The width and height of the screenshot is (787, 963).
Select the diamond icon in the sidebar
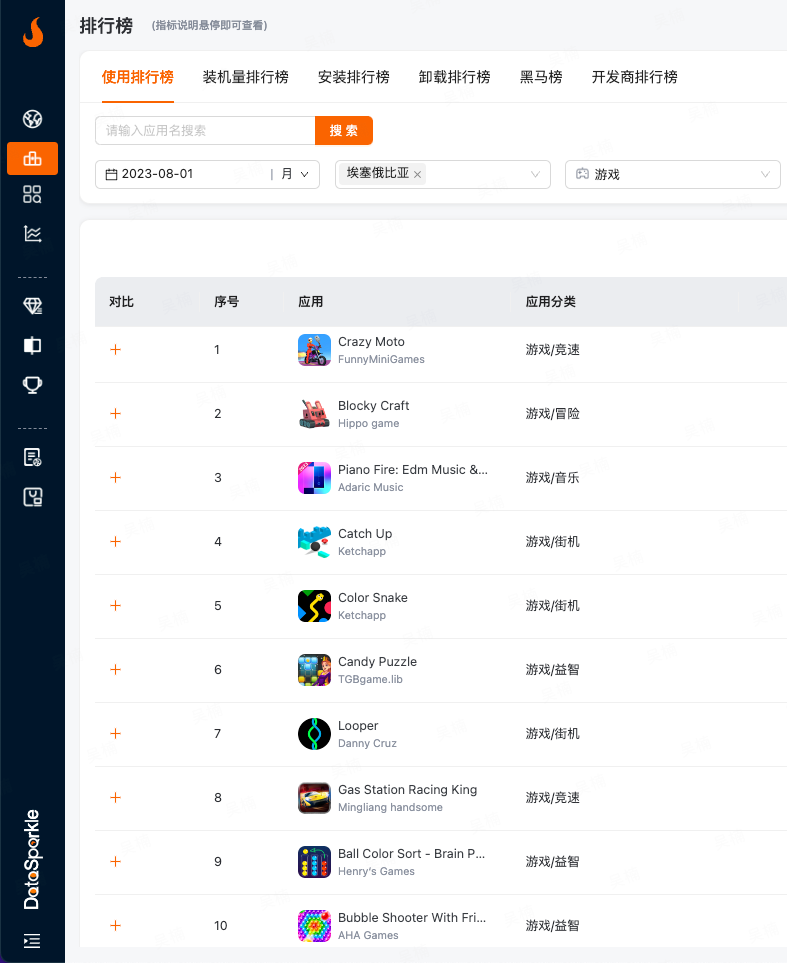coord(32,306)
